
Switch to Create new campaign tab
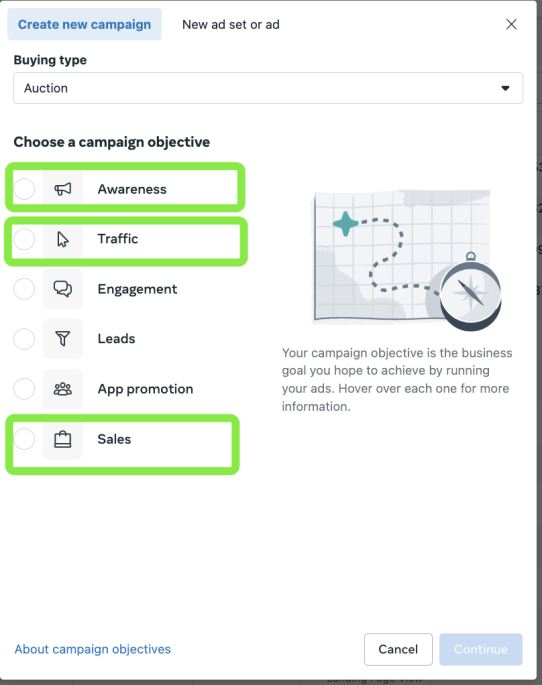coord(84,24)
